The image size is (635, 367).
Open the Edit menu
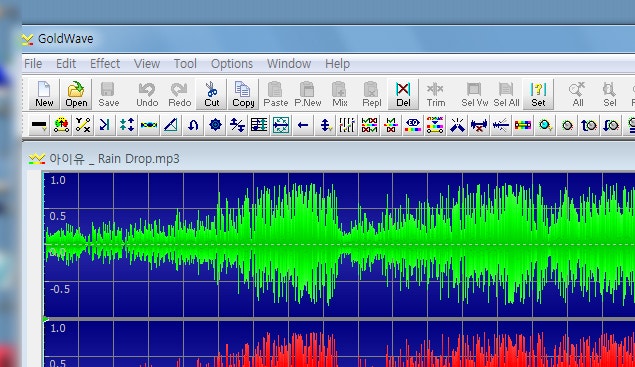coord(66,64)
